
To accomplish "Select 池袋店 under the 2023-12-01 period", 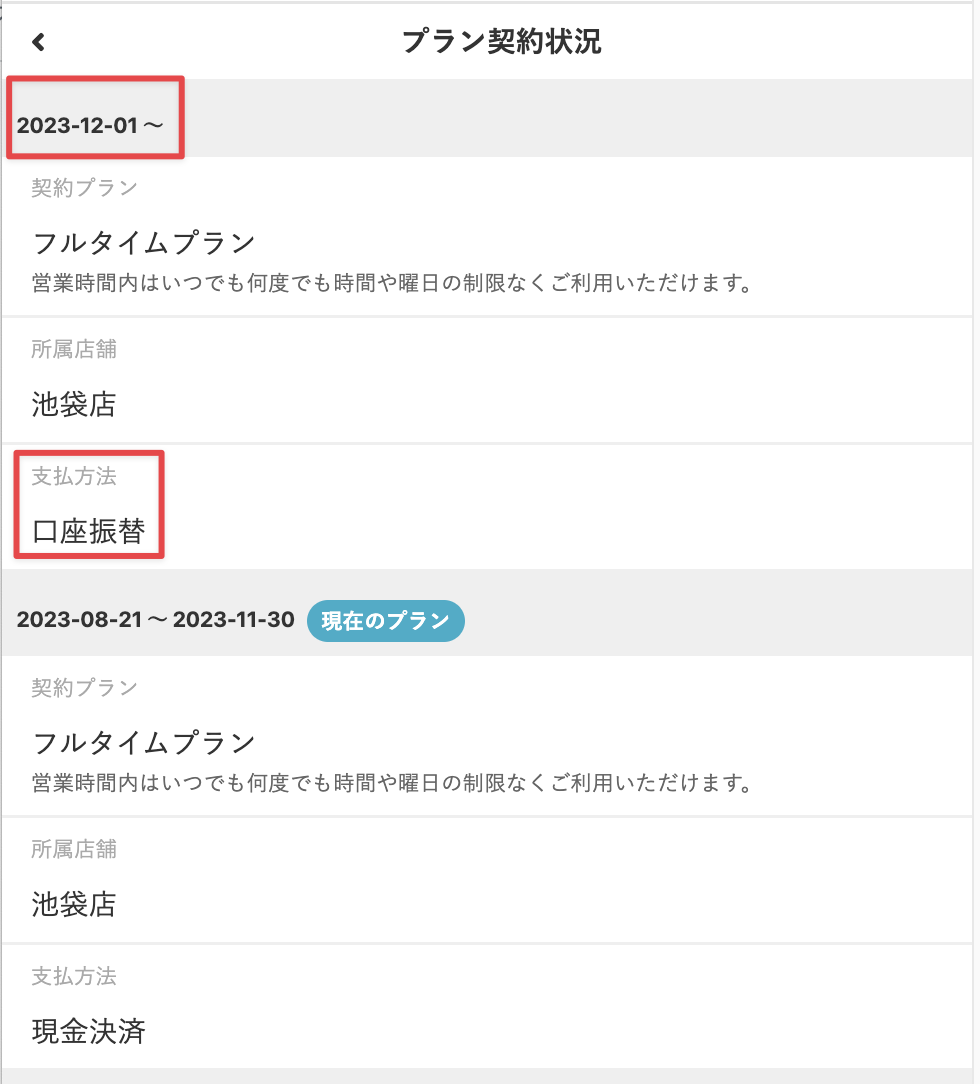I will 74,405.
